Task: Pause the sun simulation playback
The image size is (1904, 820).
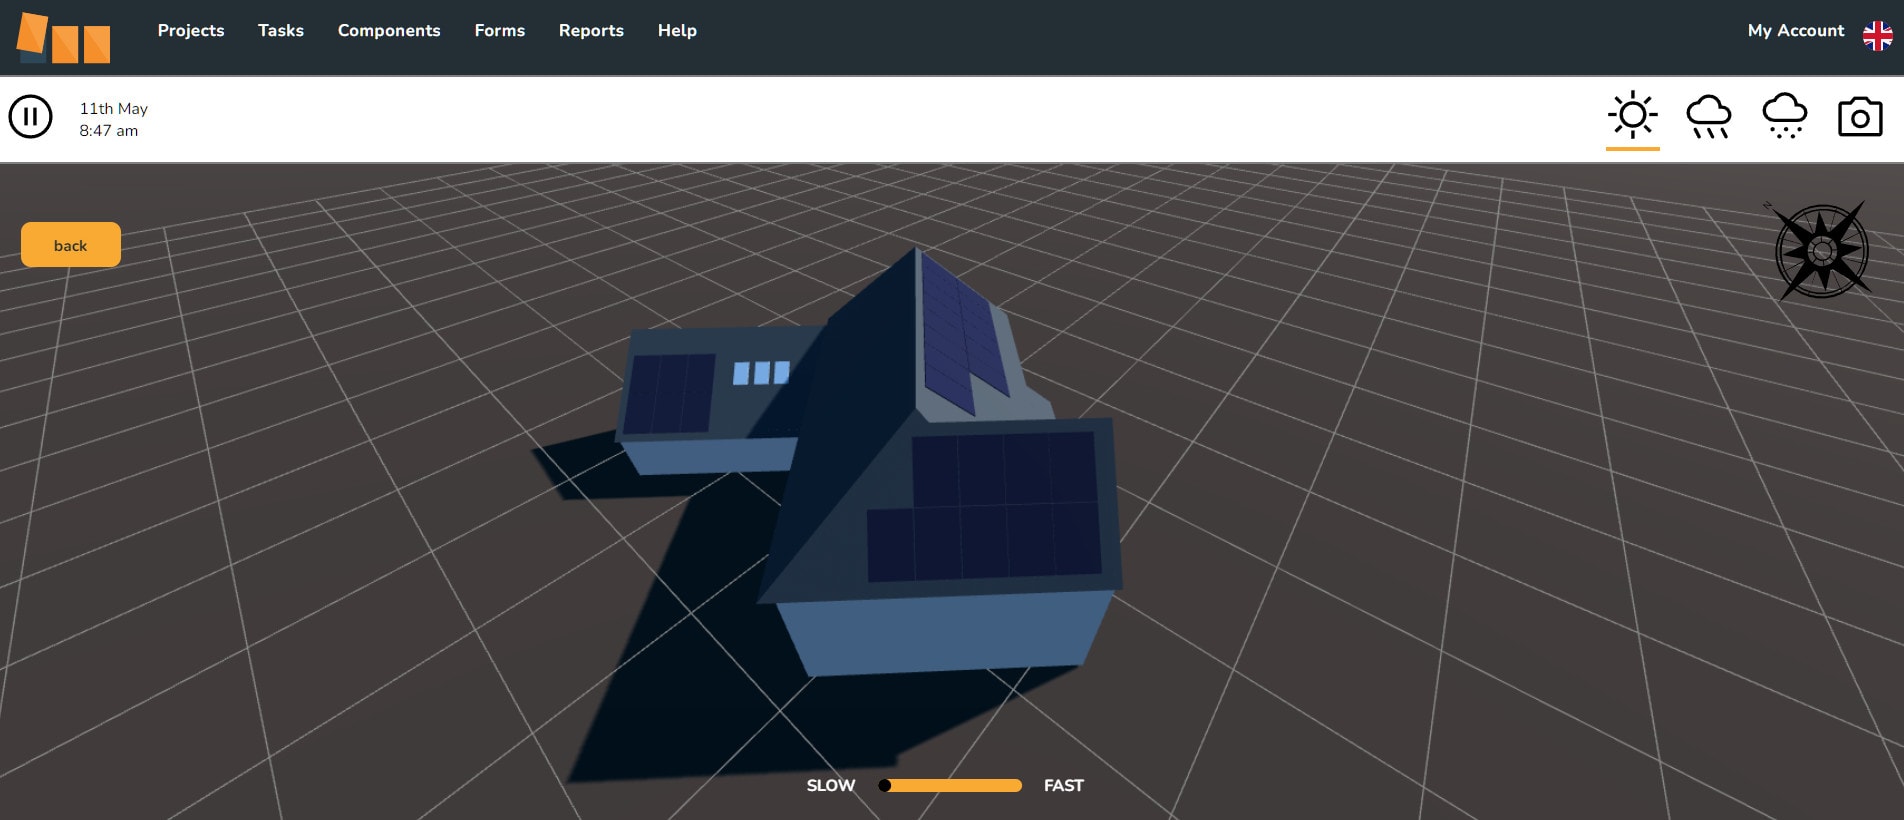Action: coord(30,117)
